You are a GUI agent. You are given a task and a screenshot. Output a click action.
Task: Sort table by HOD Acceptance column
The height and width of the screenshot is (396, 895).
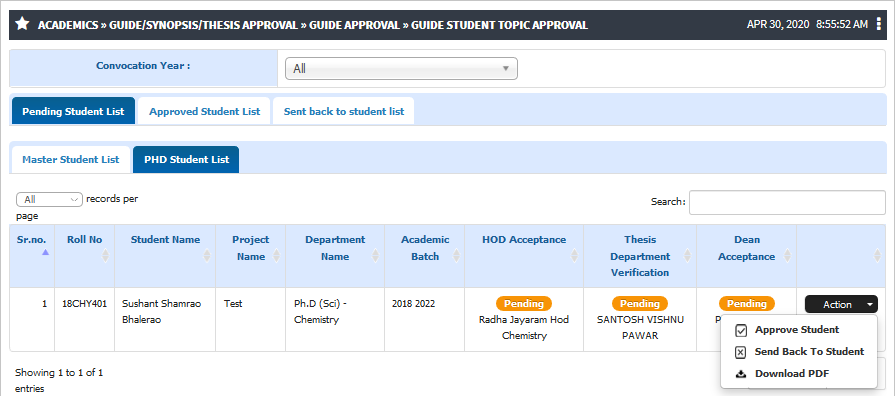[x=574, y=256]
